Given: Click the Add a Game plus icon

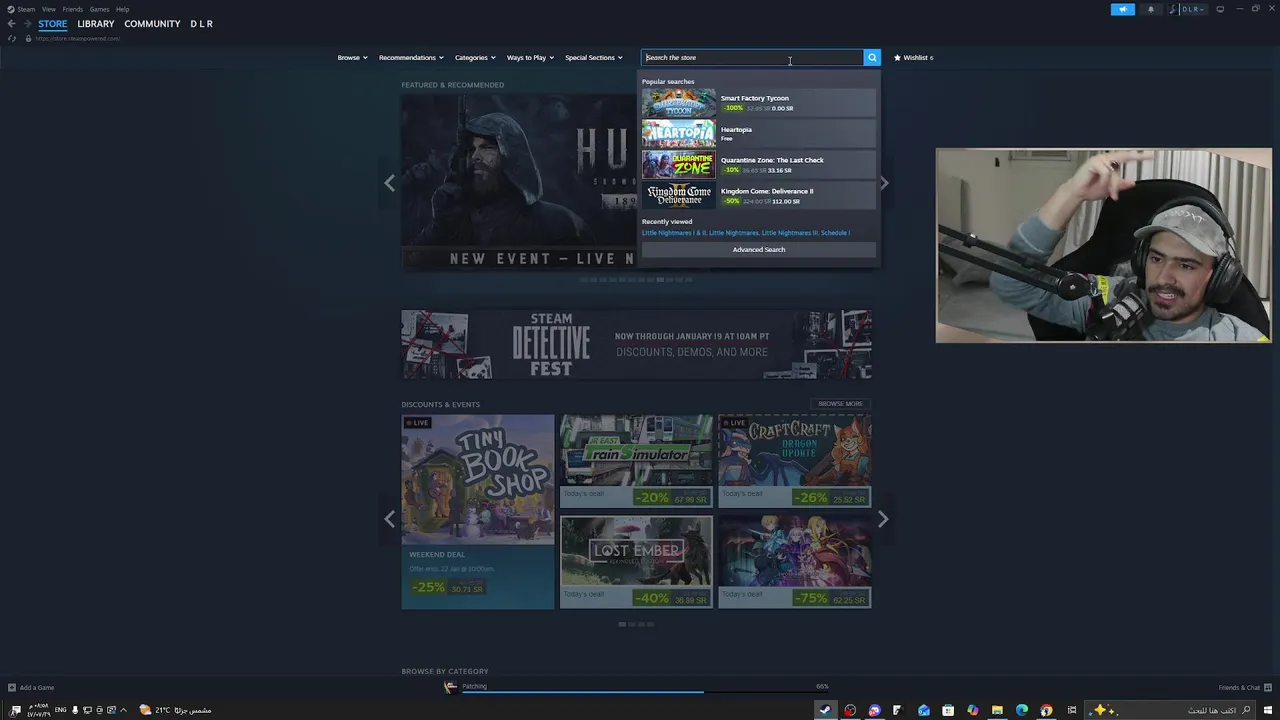Looking at the screenshot, I should 12,687.
